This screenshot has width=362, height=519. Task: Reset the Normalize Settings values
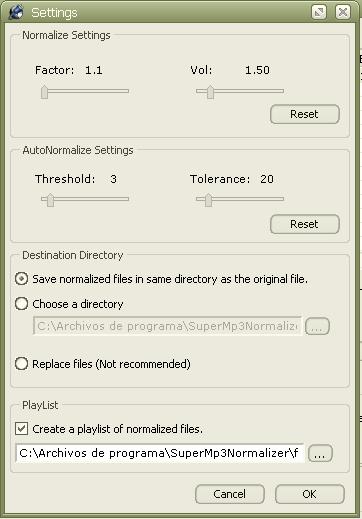[305, 114]
